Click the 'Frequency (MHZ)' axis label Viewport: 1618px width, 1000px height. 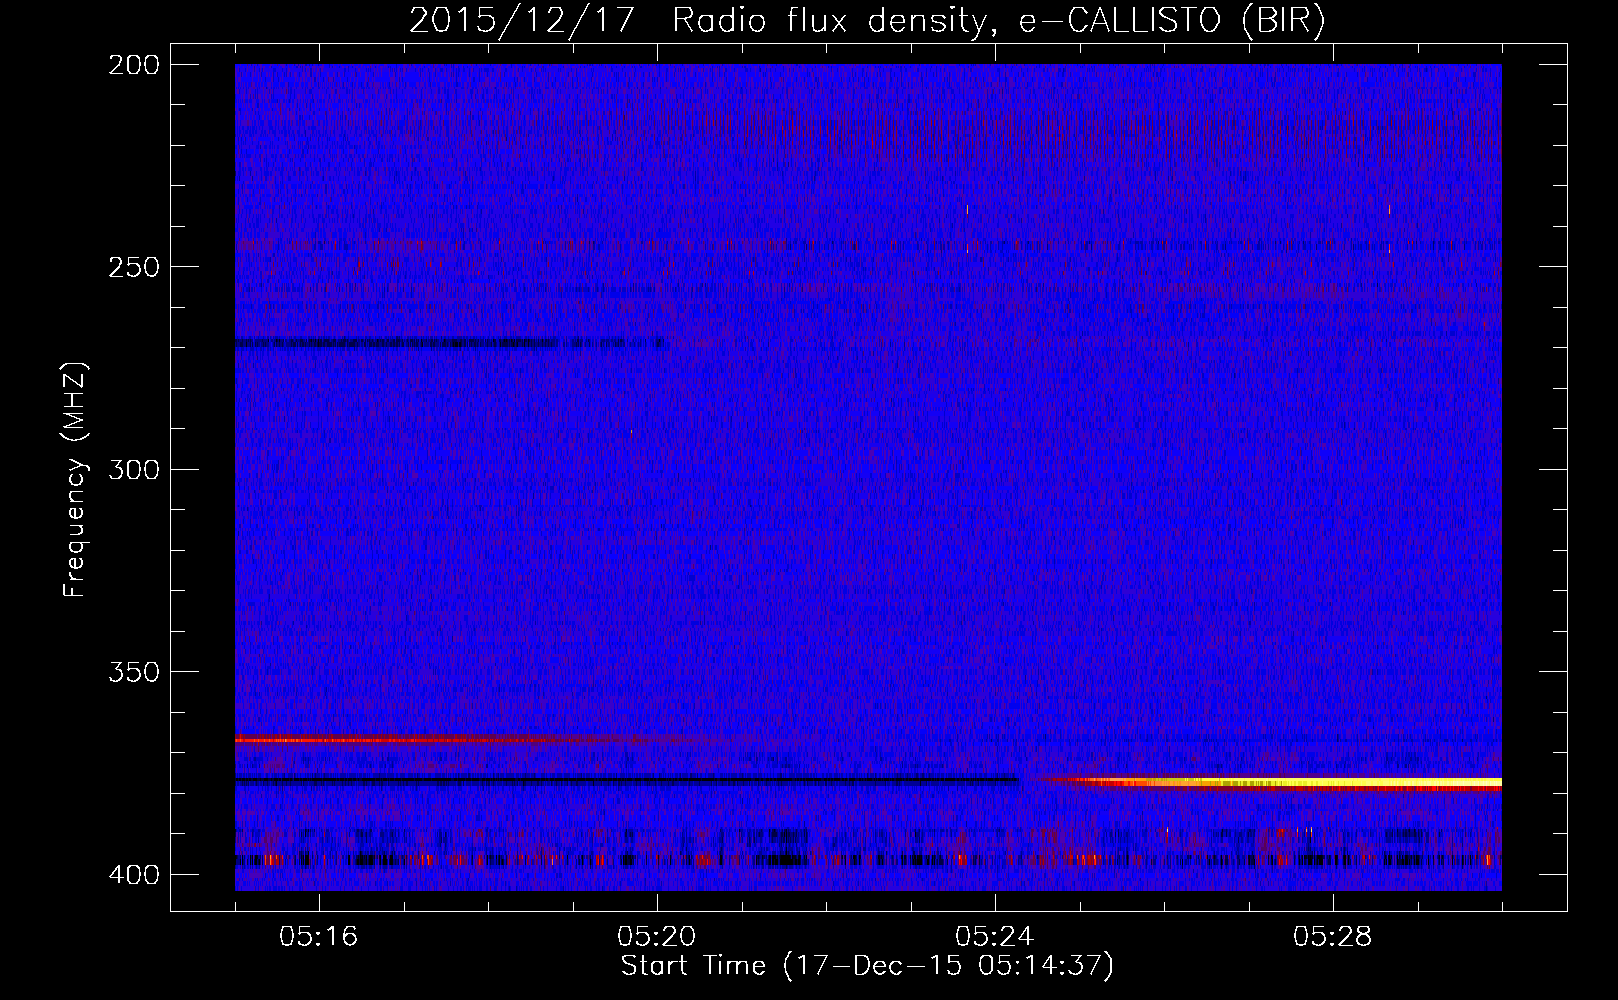[75, 480]
